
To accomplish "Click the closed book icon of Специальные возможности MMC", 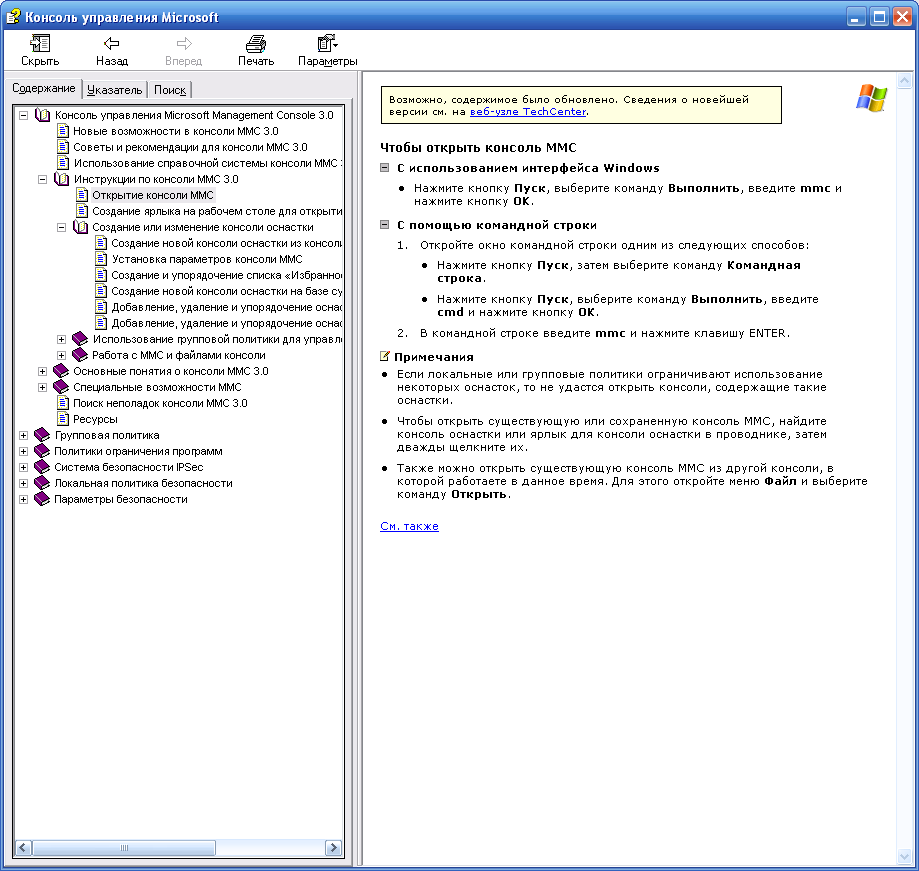I will point(61,387).
